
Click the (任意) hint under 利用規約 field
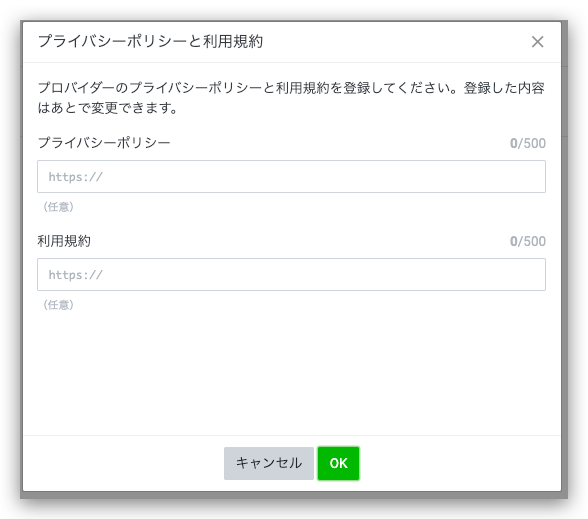point(58,304)
